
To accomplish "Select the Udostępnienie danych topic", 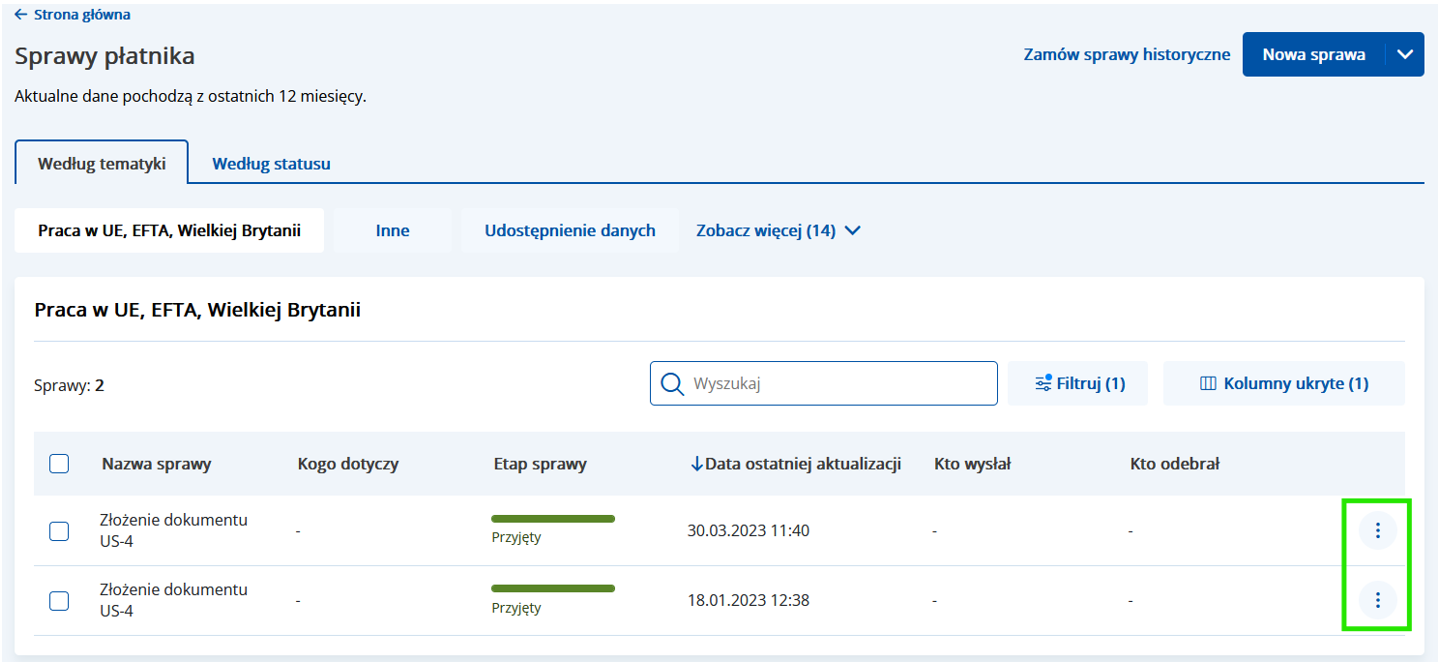I will tap(570, 231).
